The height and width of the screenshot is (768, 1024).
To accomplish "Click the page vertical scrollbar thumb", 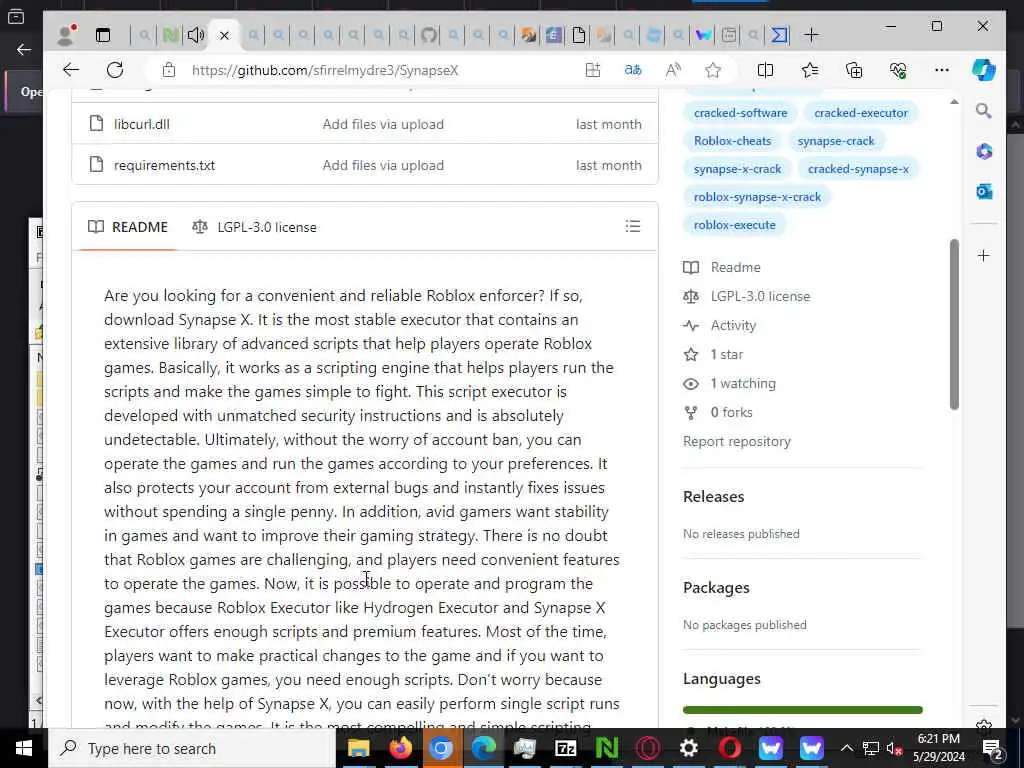I will tap(954, 325).
